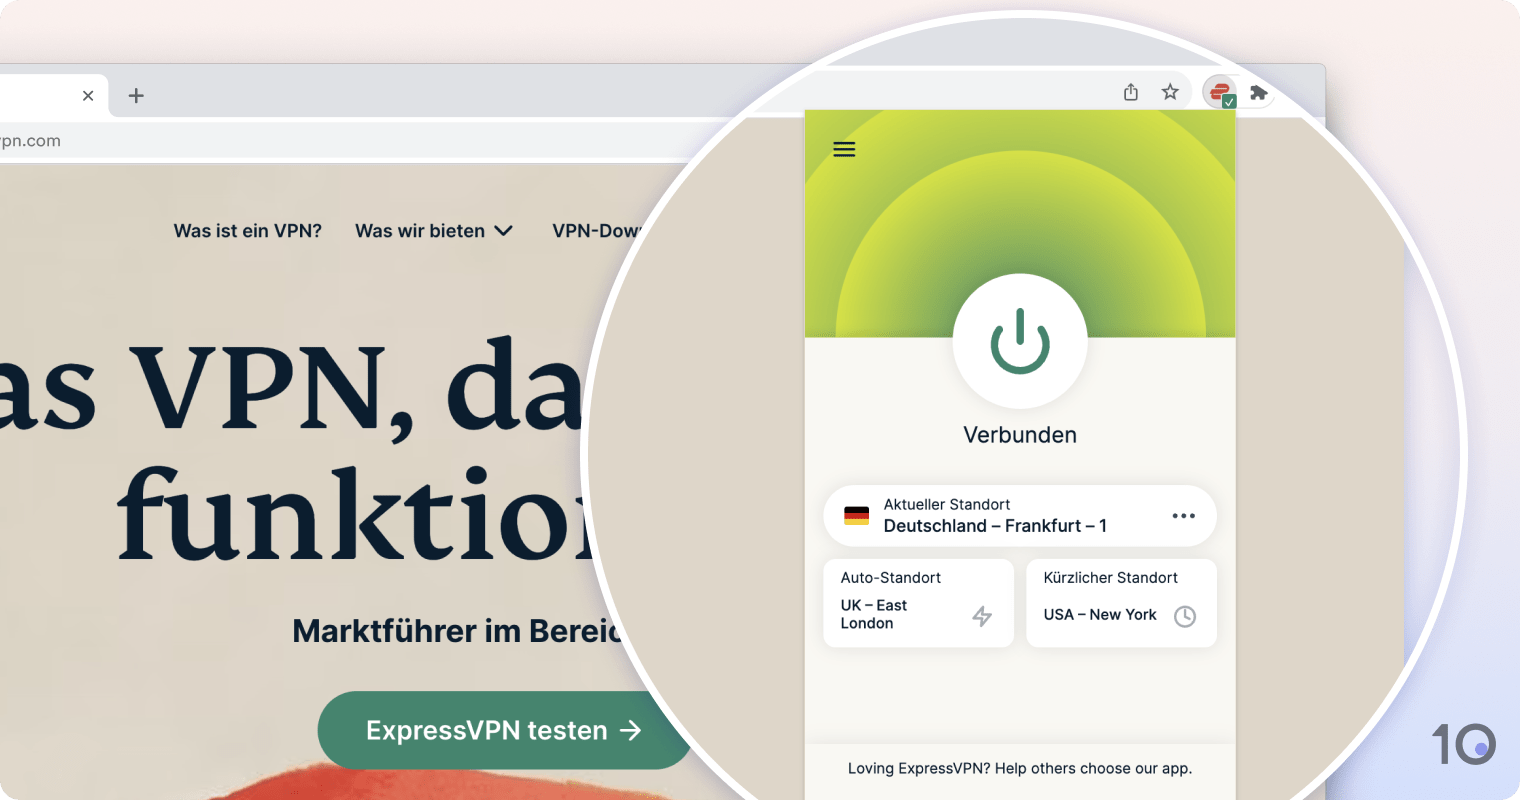The width and height of the screenshot is (1520, 800).
Task: Expand the Was wir bieten dropdown
Action: click(434, 231)
